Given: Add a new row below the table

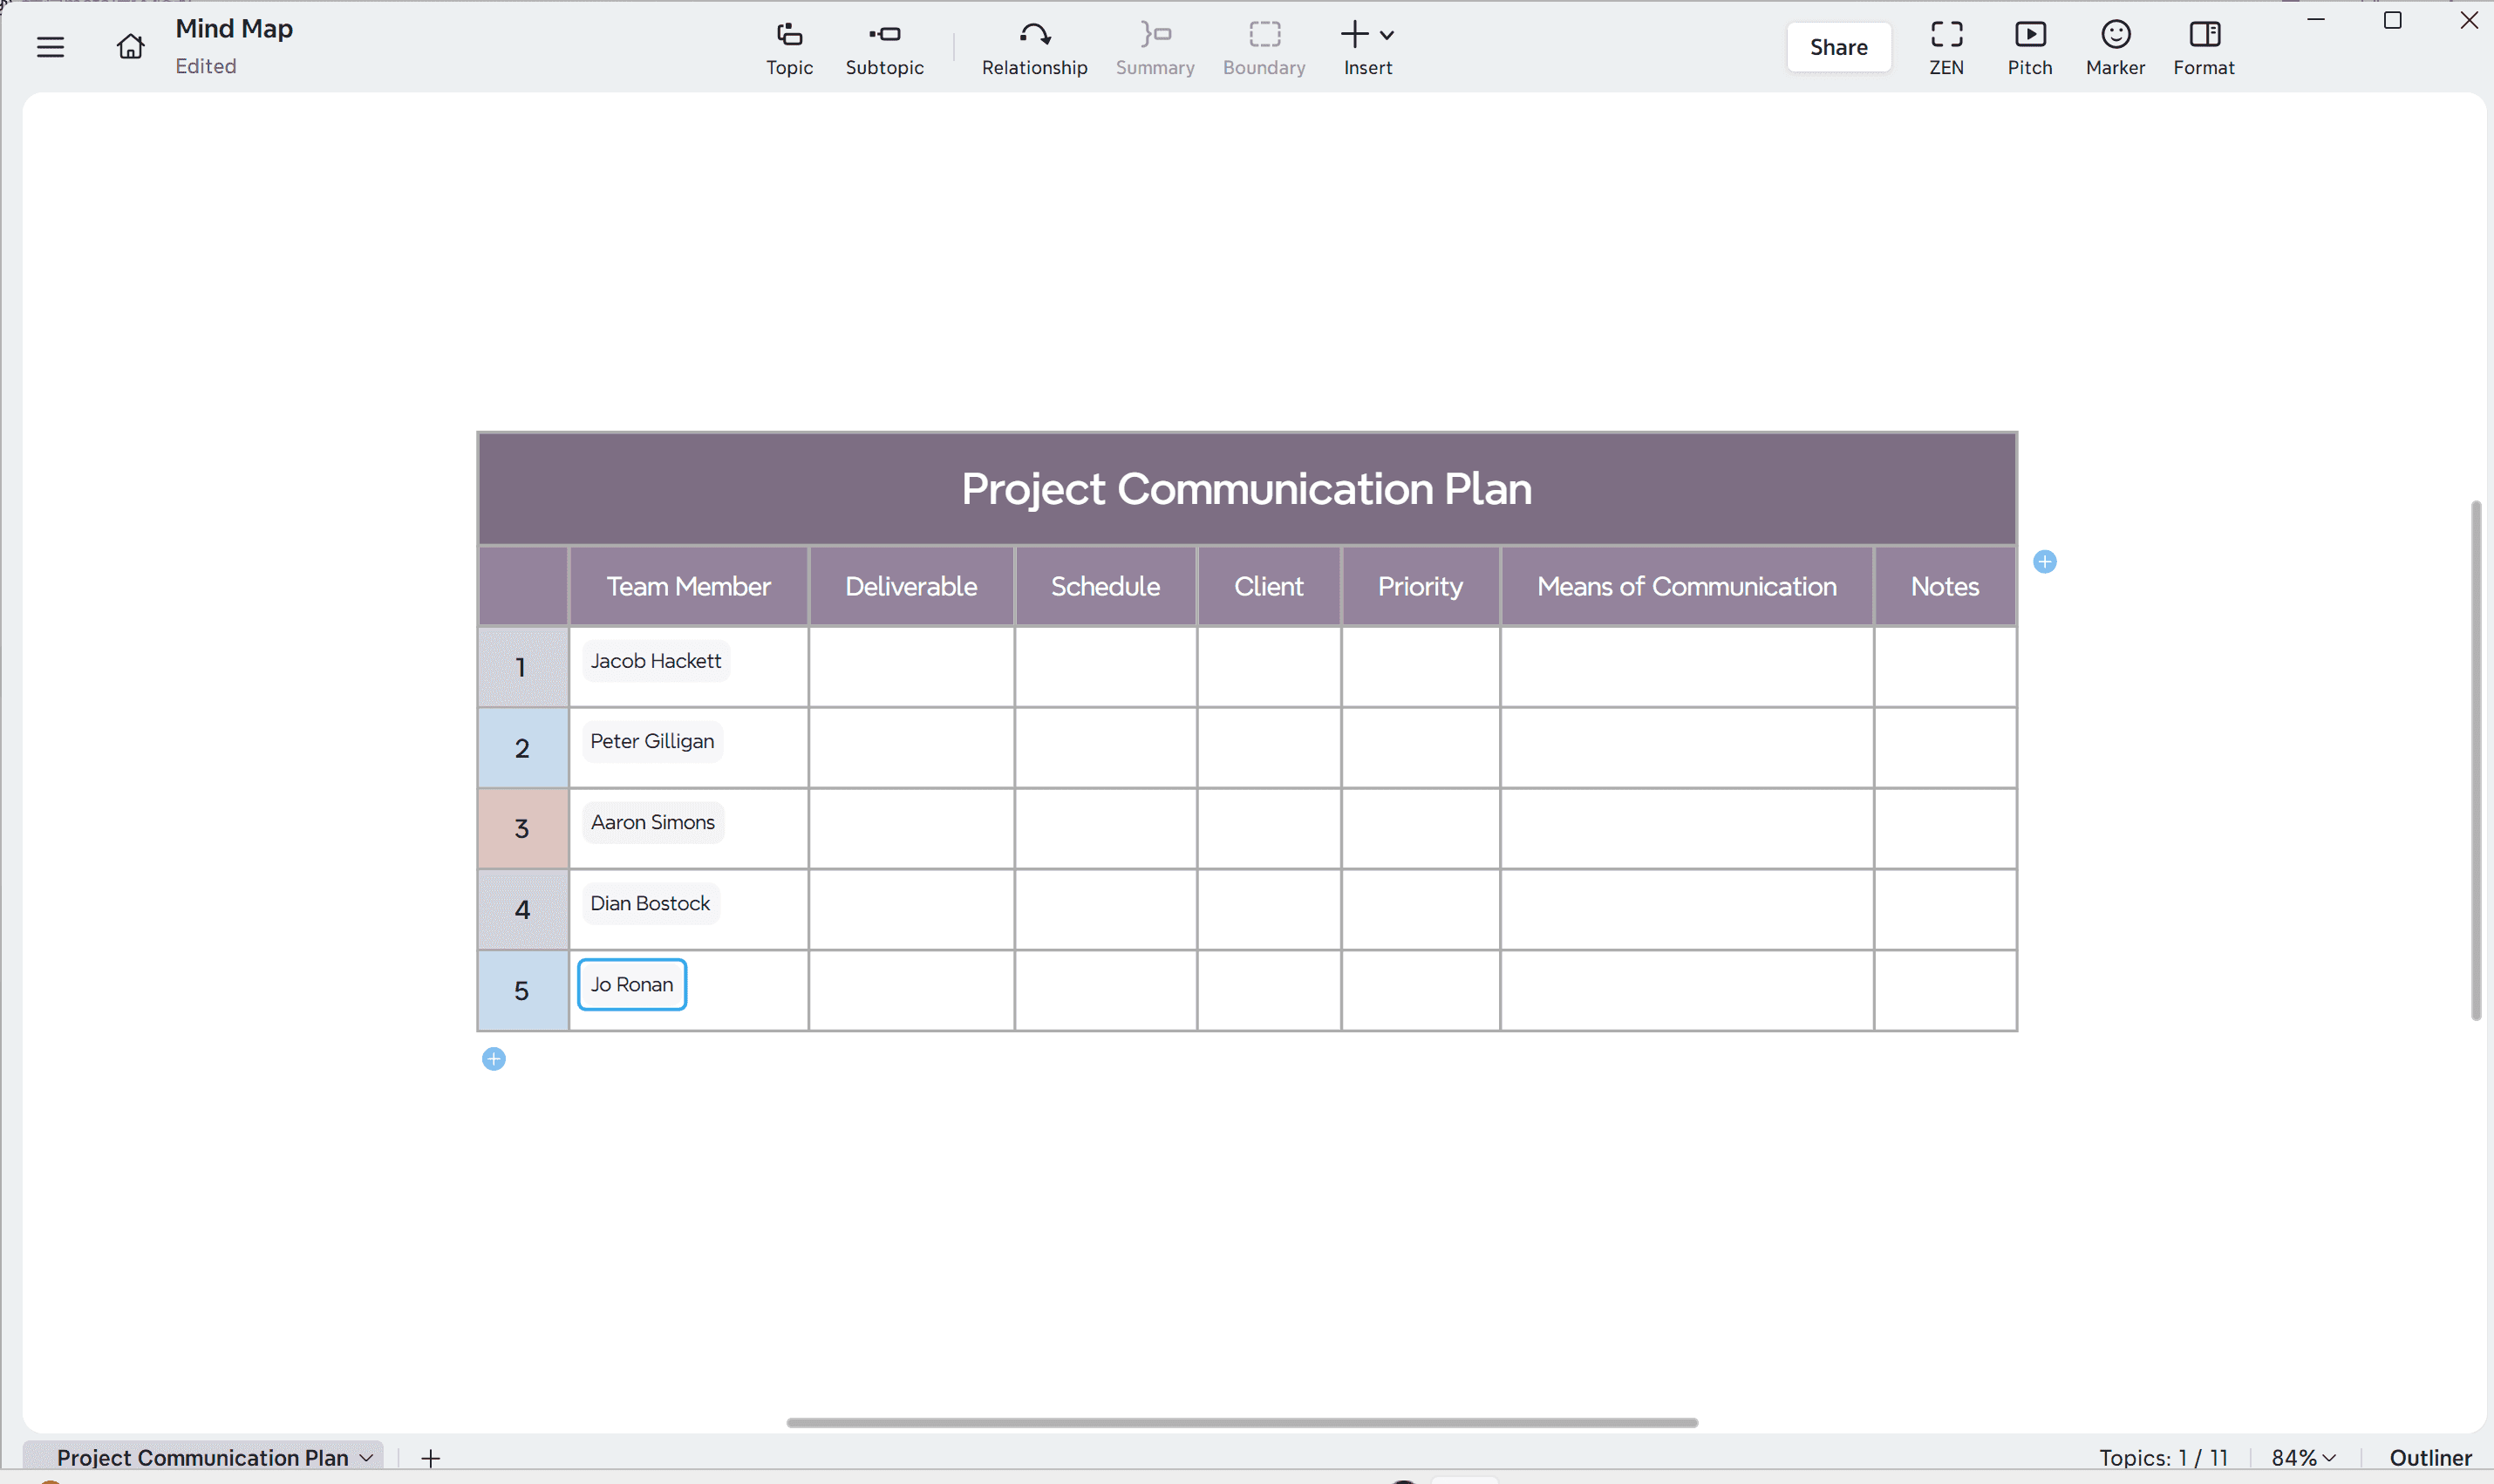Looking at the screenshot, I should 493,1058.
